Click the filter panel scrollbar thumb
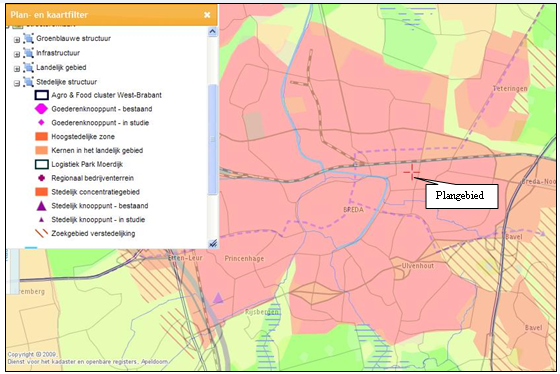The width and height of the screenshot is (560, 374). click(212, 139)
